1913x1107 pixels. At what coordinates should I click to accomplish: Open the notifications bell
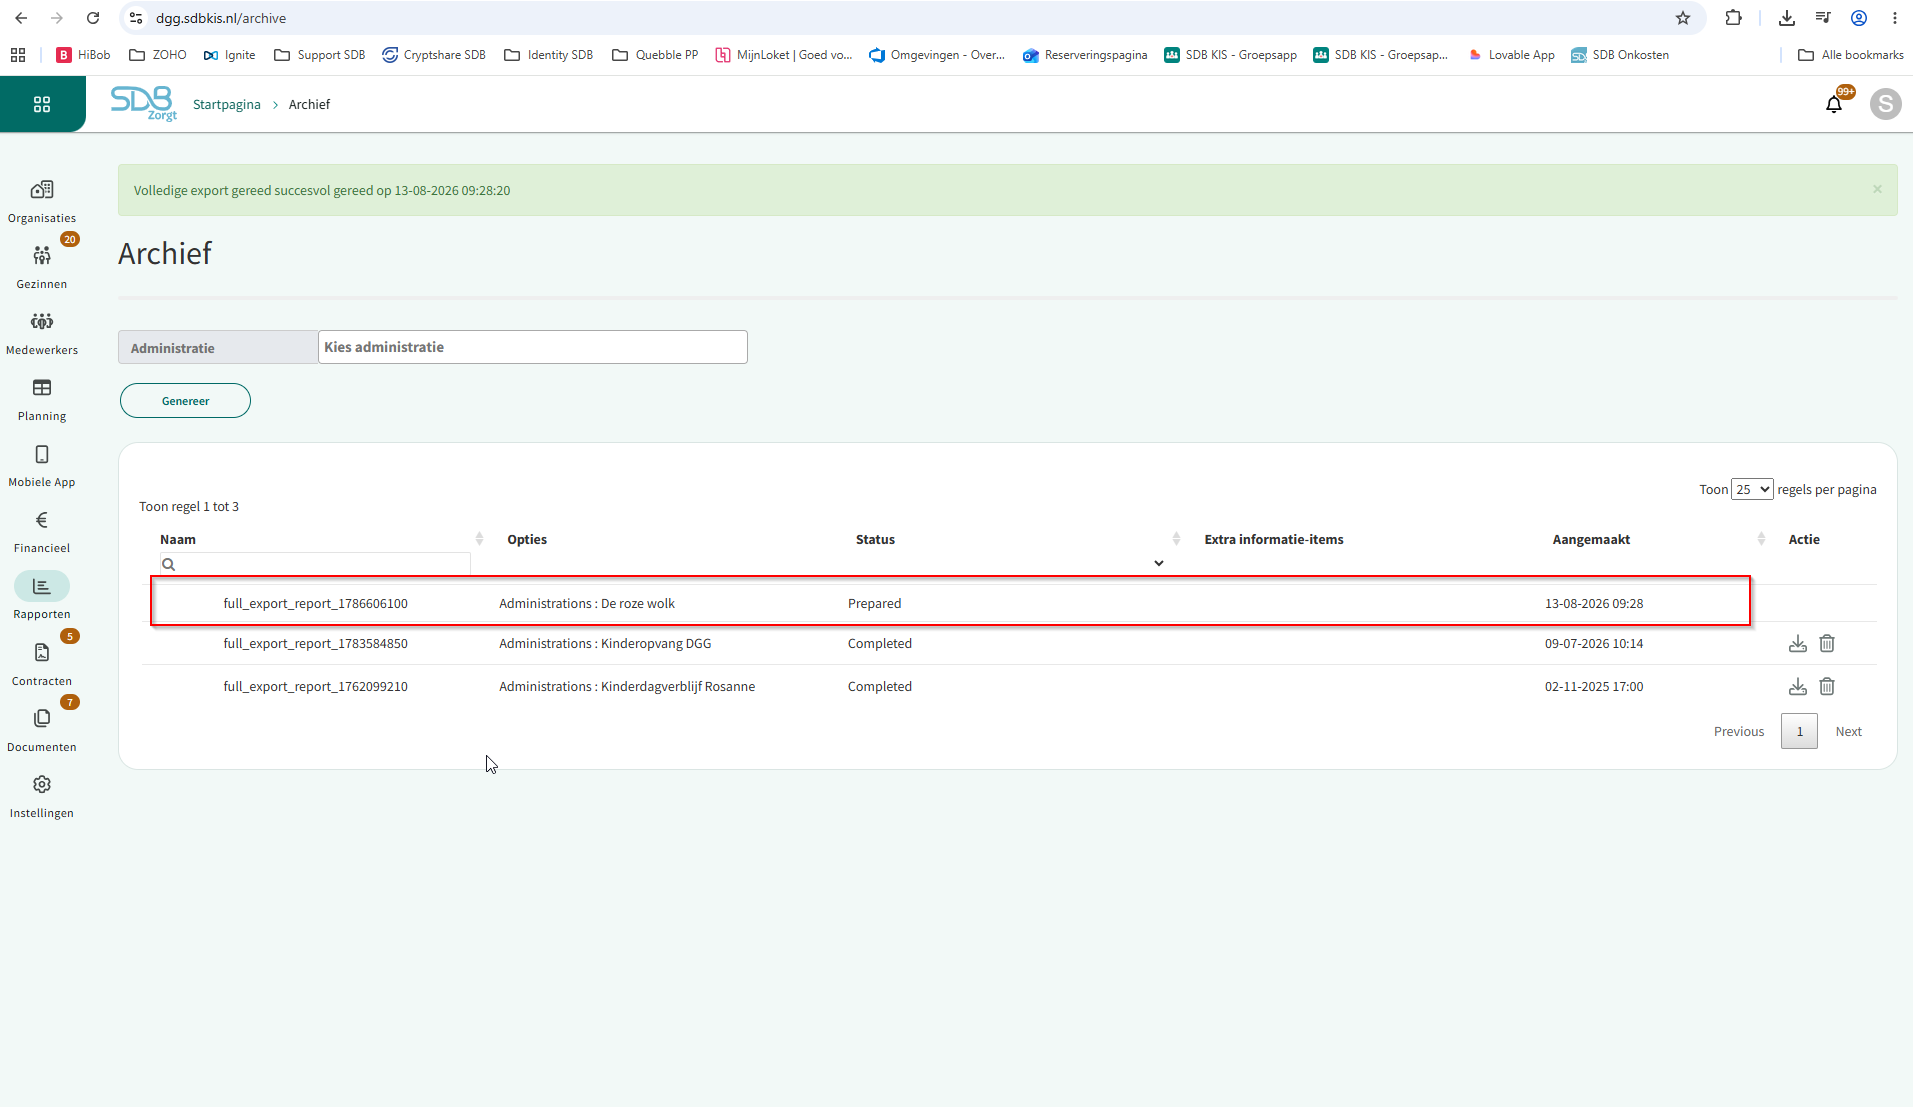point(1834,104)
